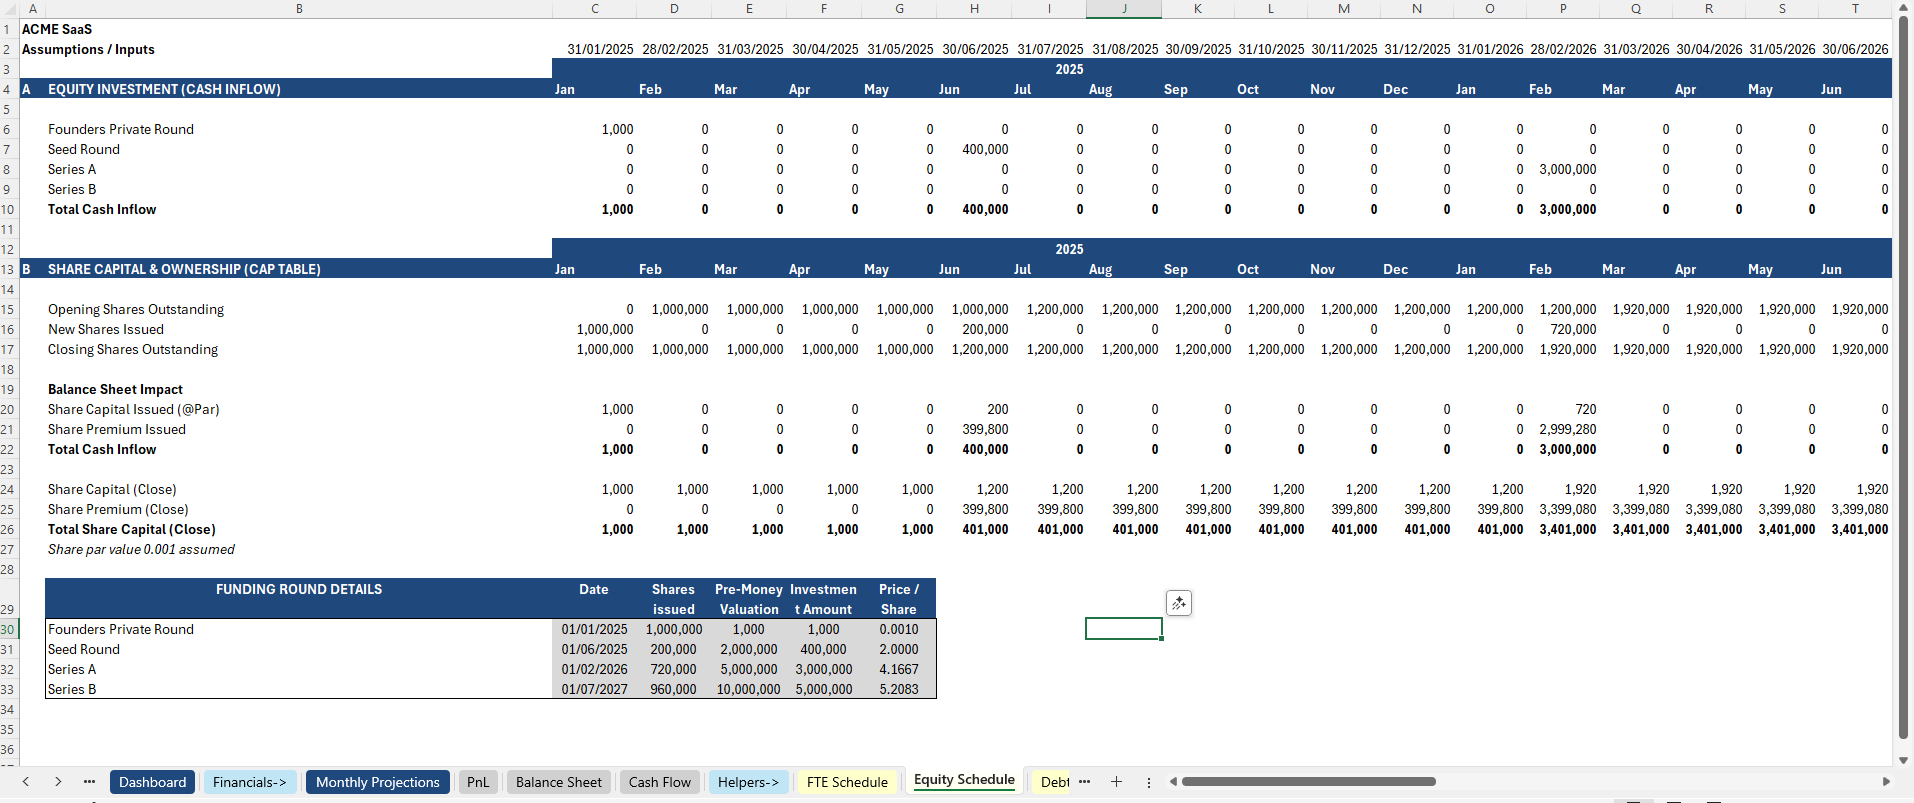Screen dimensions: 1914x803
Task: Select row 30 header
Action: [x=8, y=629]
